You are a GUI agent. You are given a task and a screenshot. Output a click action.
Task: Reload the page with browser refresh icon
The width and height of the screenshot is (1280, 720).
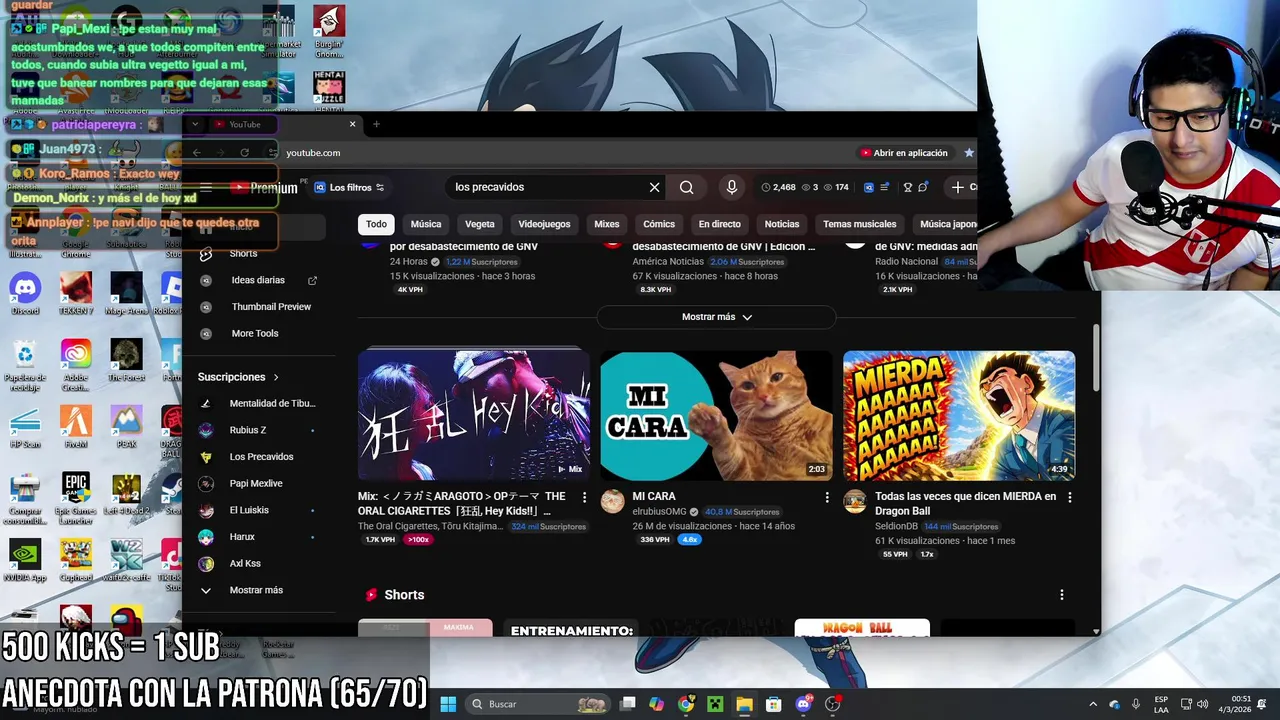tap(244, 153)
